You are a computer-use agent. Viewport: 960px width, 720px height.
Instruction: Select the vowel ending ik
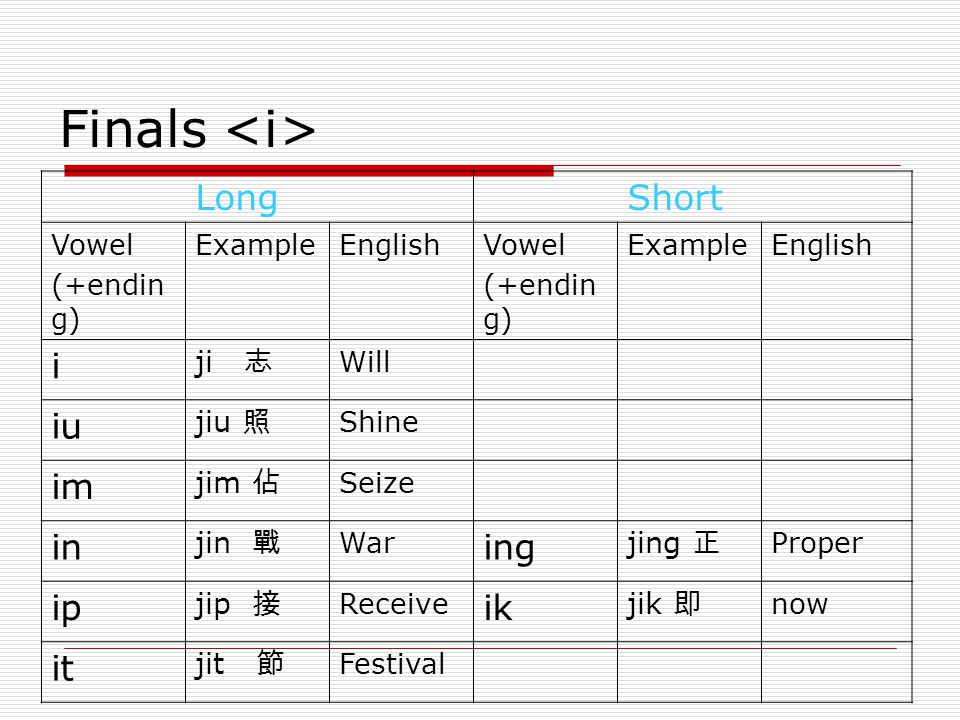coord(498,607)
